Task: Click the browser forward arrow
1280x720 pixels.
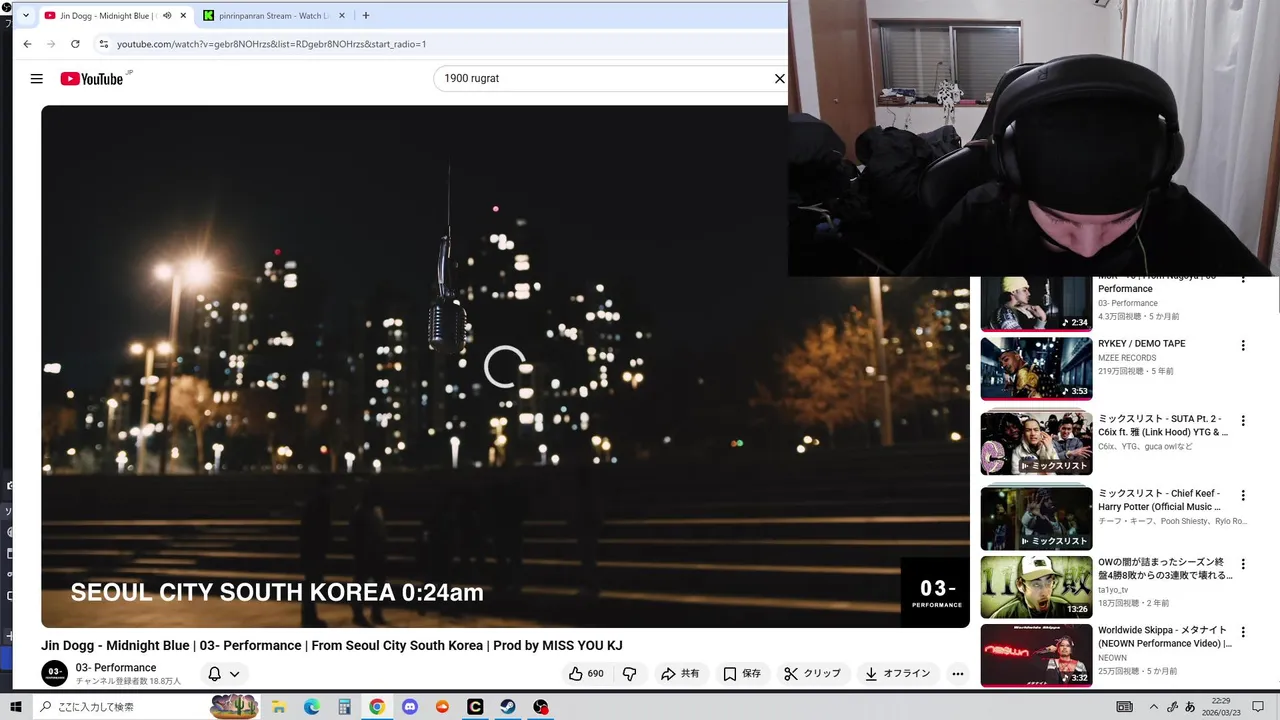Action: [51, 44]
